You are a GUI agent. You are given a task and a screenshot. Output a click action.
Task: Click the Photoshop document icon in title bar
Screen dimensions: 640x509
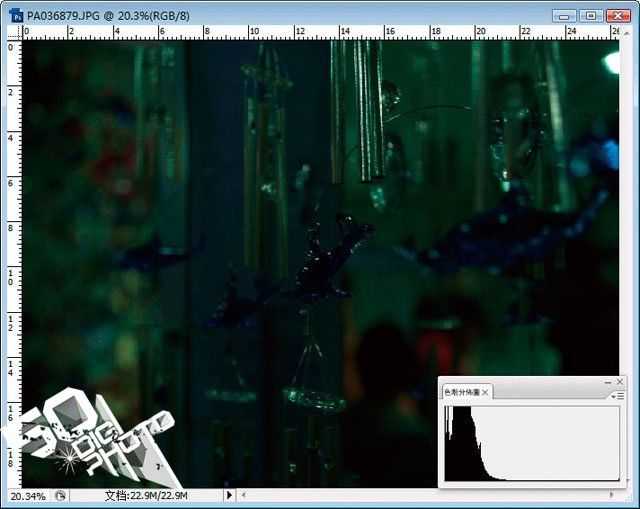click(x=16, y=16)
